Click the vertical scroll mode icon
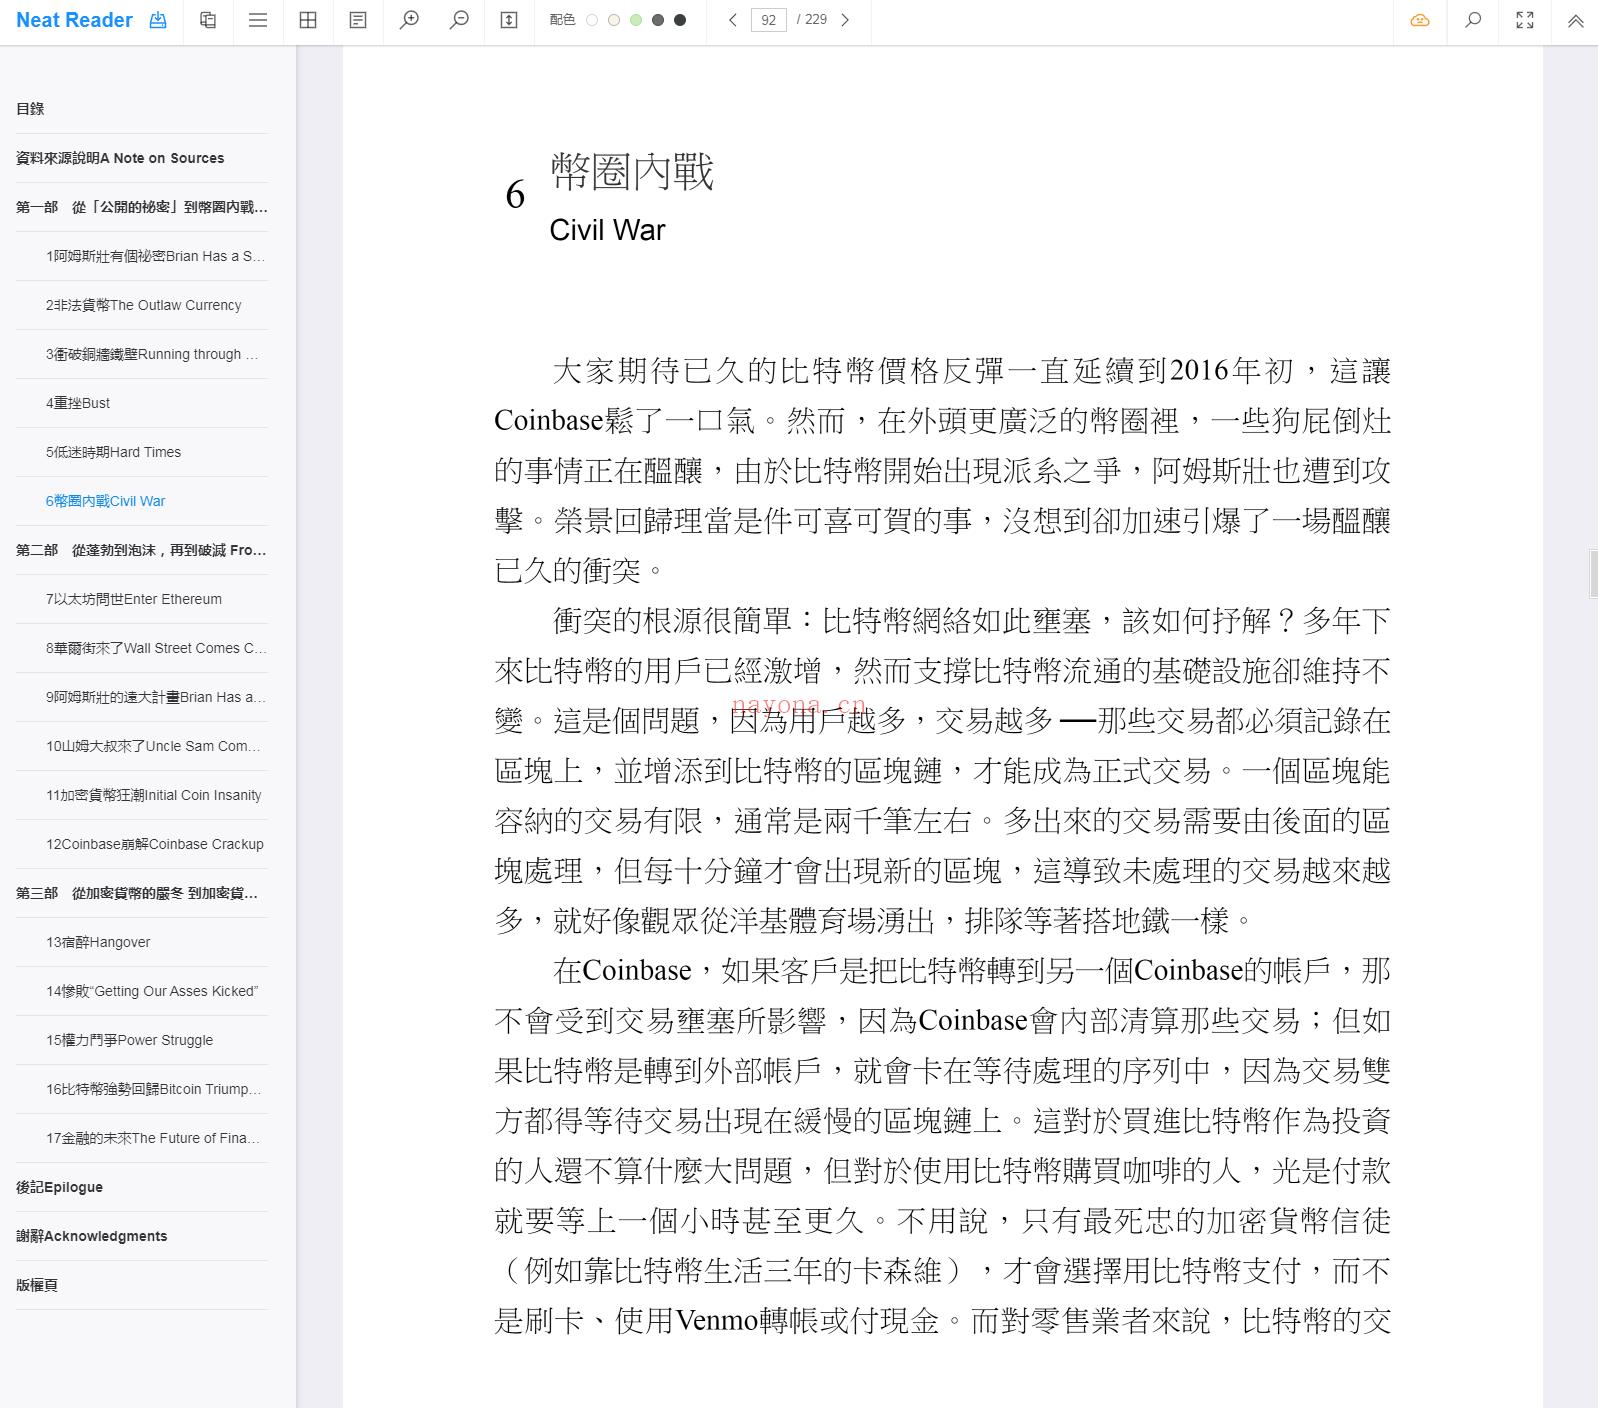The width and height of the screenshot is (1598, 1408). pos(509,20)
